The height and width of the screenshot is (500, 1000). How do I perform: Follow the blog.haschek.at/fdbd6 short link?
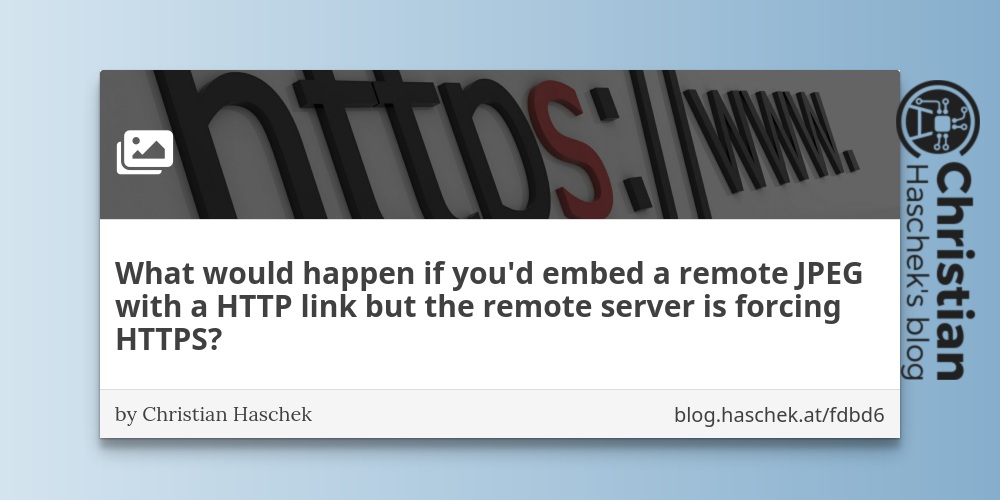[x=779, y=415]
